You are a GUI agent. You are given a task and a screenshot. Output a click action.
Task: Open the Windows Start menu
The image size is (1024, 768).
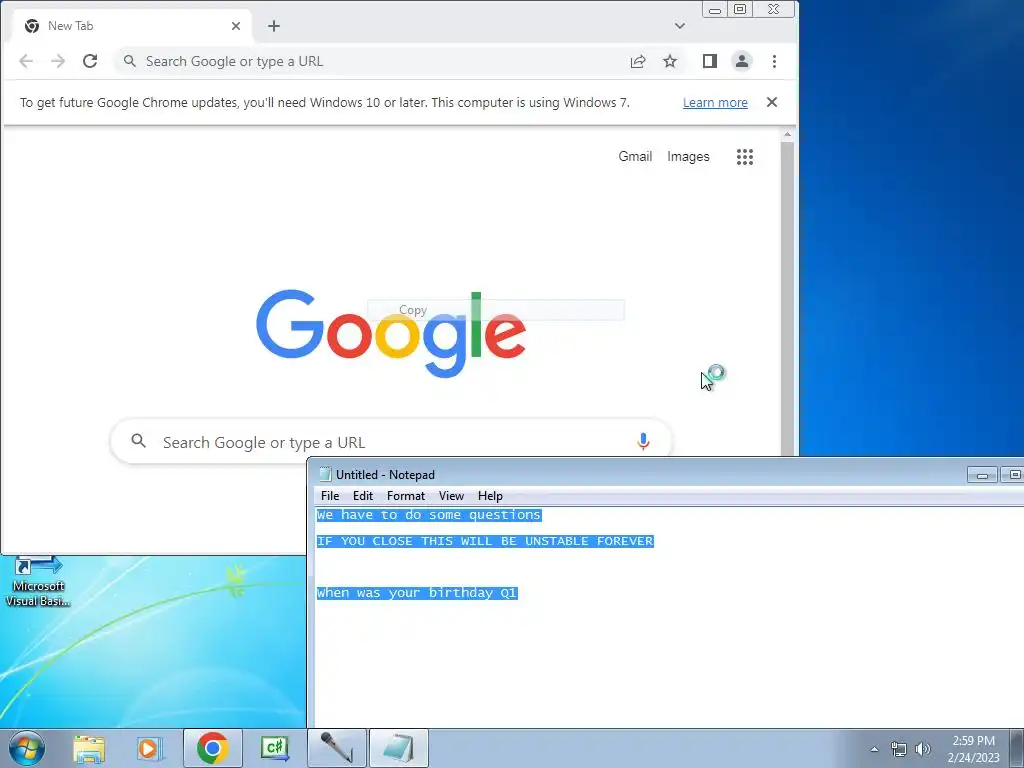(27, 748)
